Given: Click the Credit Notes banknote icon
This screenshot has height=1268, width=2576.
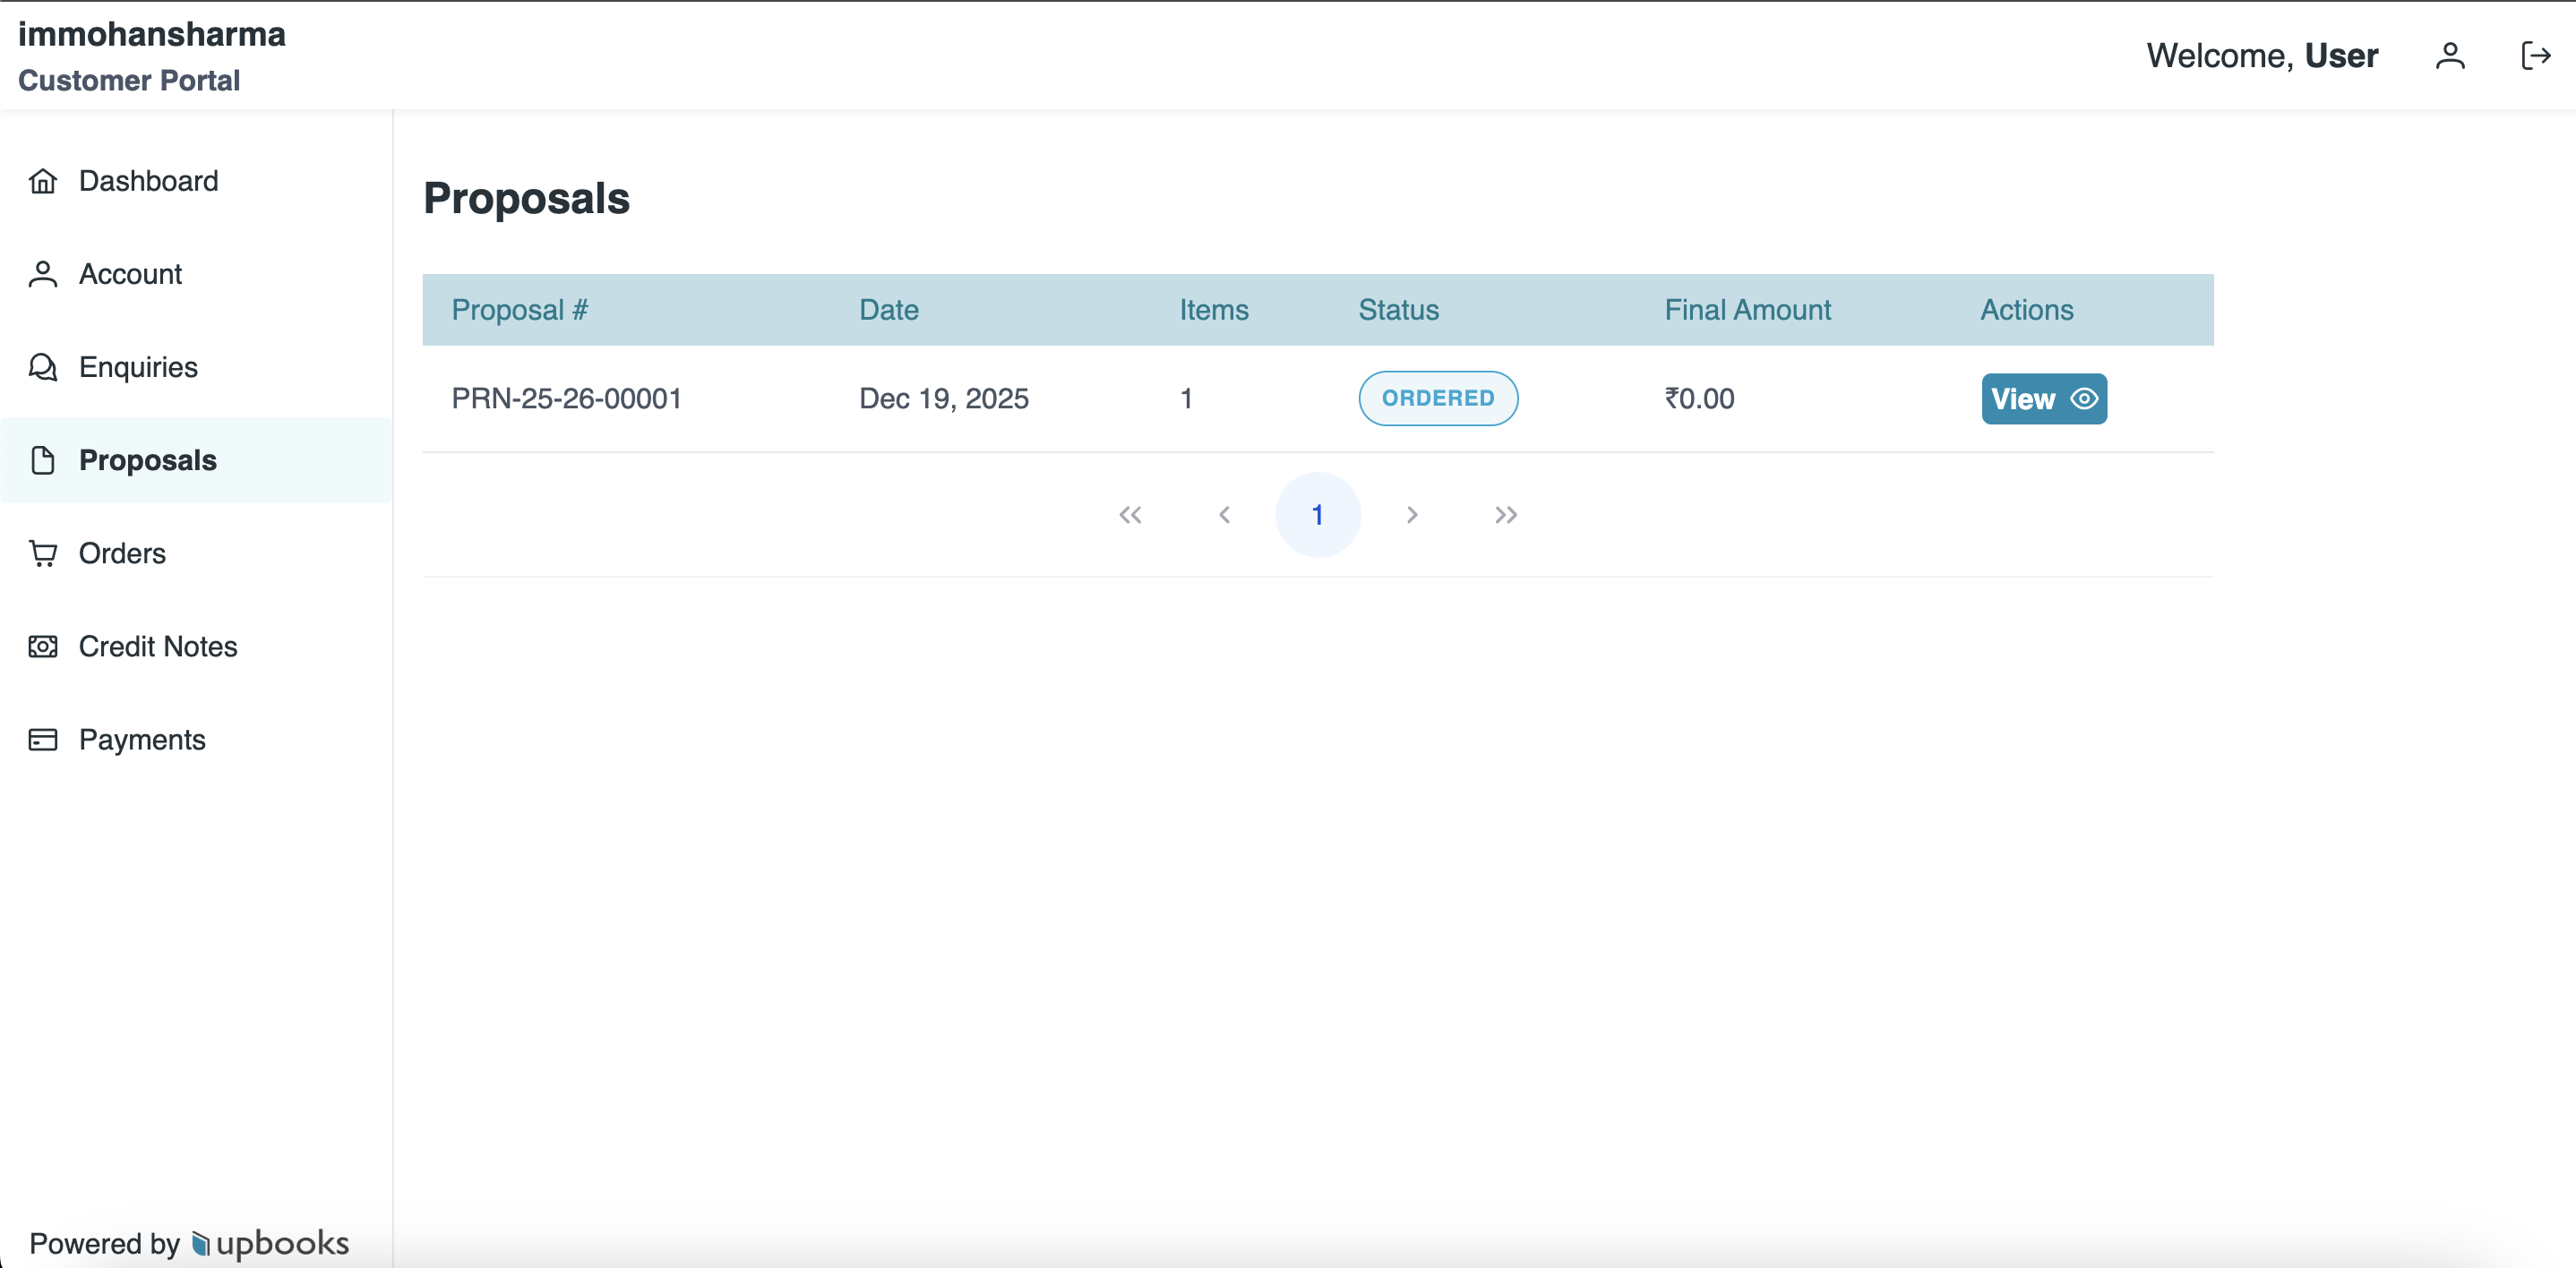Looking at the screenshot, I should (42, 646).
